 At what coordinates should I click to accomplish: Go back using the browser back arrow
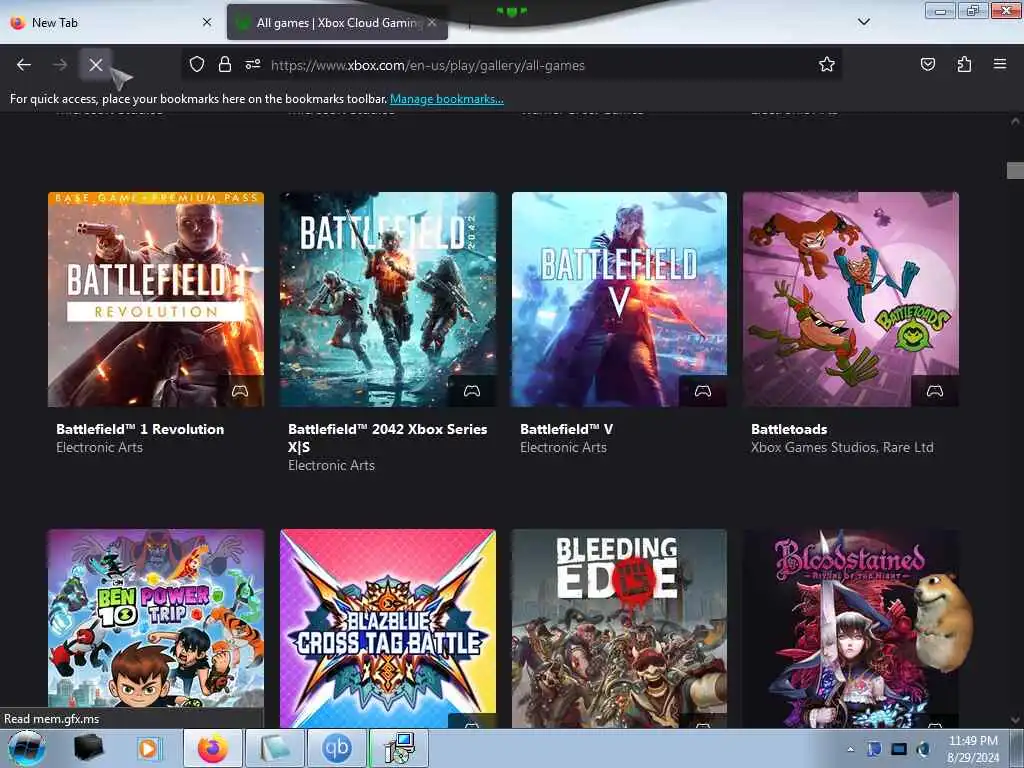coord(24,65)
